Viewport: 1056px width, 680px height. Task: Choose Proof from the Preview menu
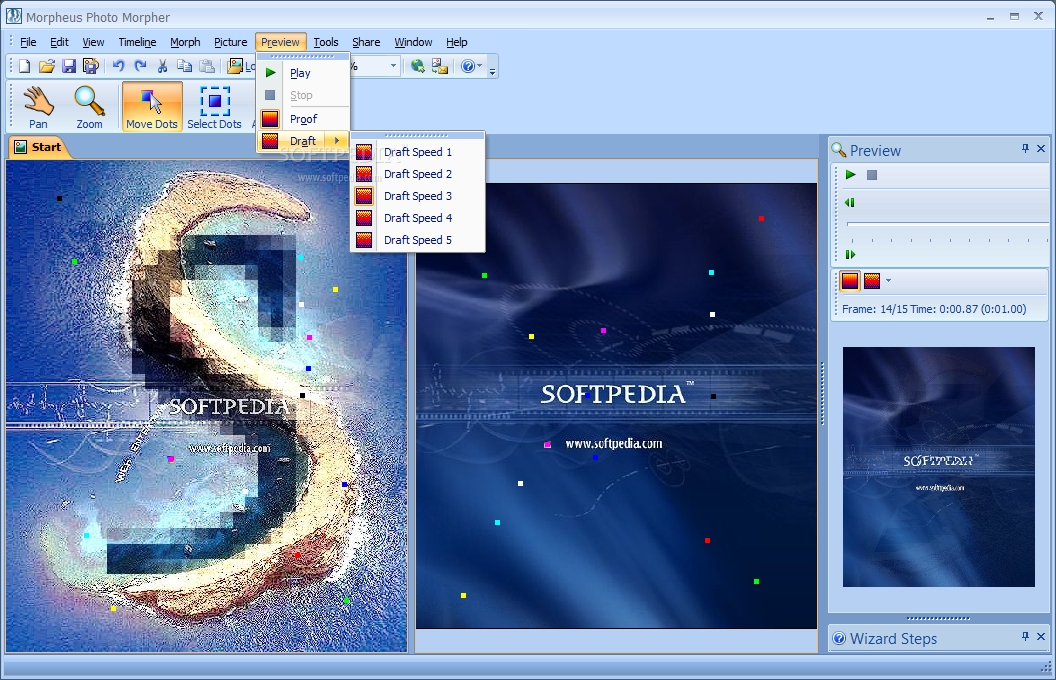point(303,118)
